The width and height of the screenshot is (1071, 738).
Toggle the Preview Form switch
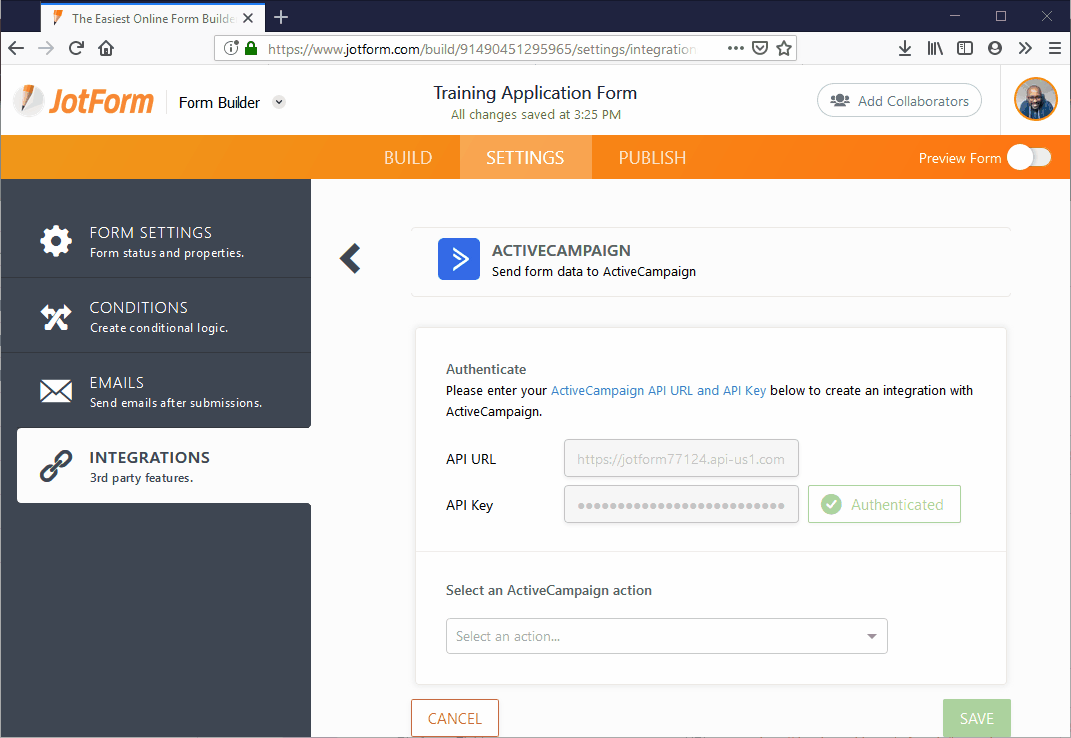pos(1029,158)
